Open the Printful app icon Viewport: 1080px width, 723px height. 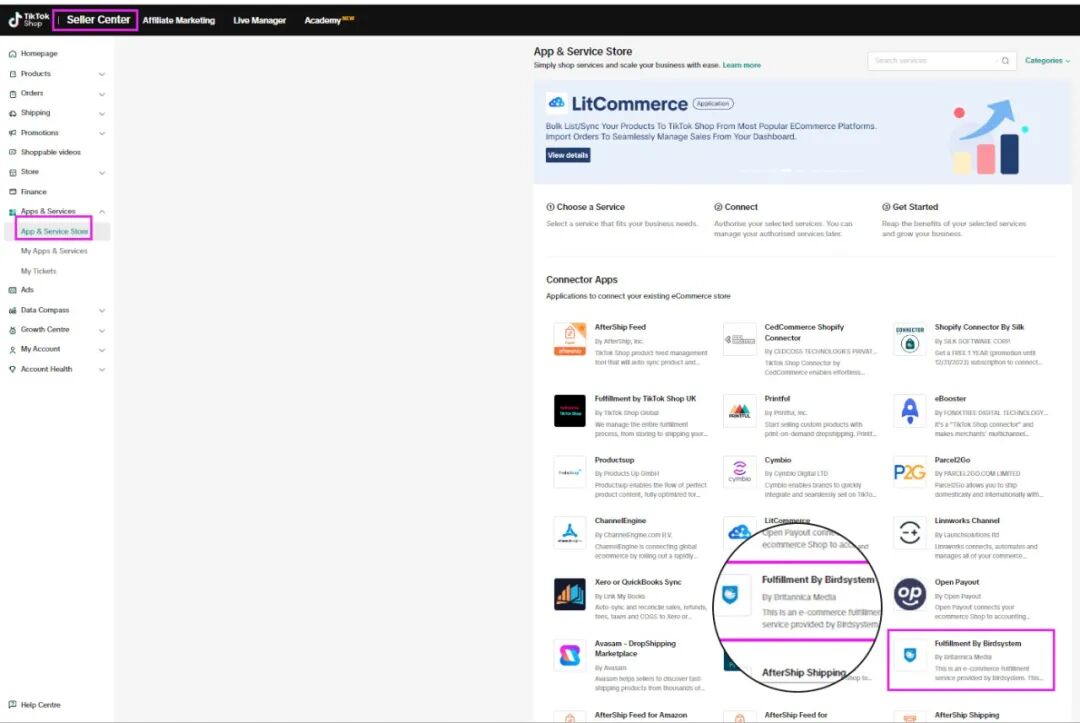(x=740, y=410)
